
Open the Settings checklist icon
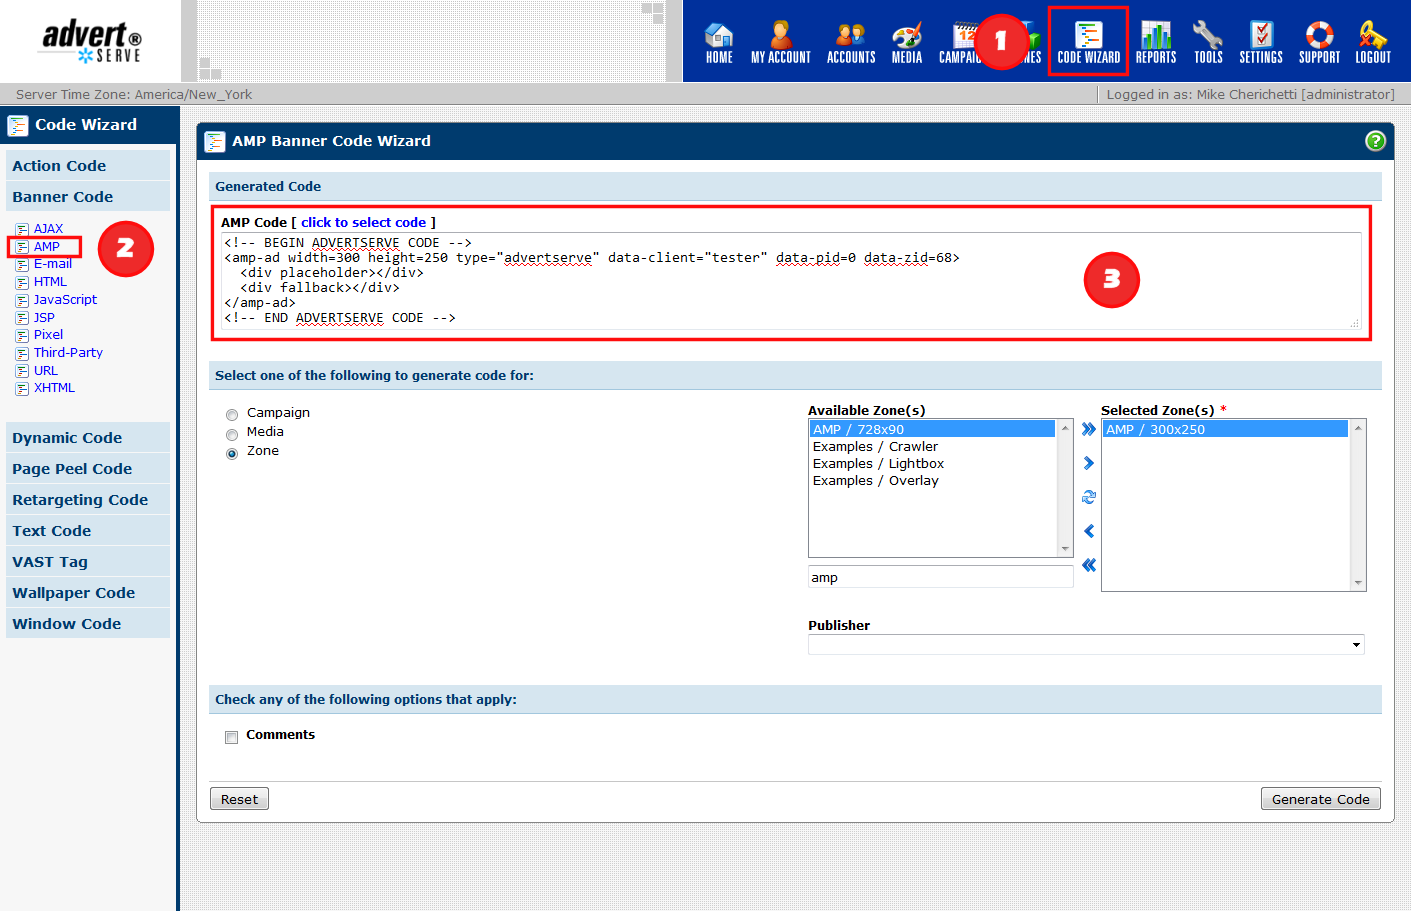coord(1261,43)
